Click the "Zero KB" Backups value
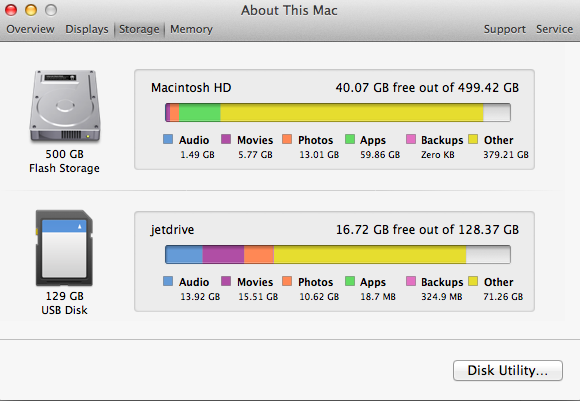This screenshot has width=580, height=401. point(438,155)
